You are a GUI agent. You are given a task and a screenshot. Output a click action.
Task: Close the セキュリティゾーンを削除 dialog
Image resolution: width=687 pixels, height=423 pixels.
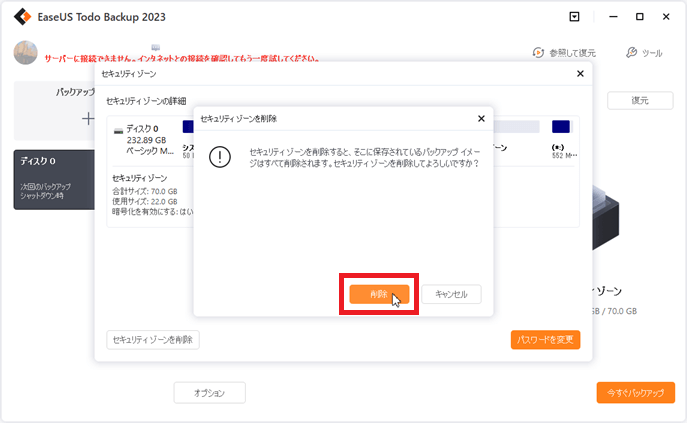(x=481, y=118)
